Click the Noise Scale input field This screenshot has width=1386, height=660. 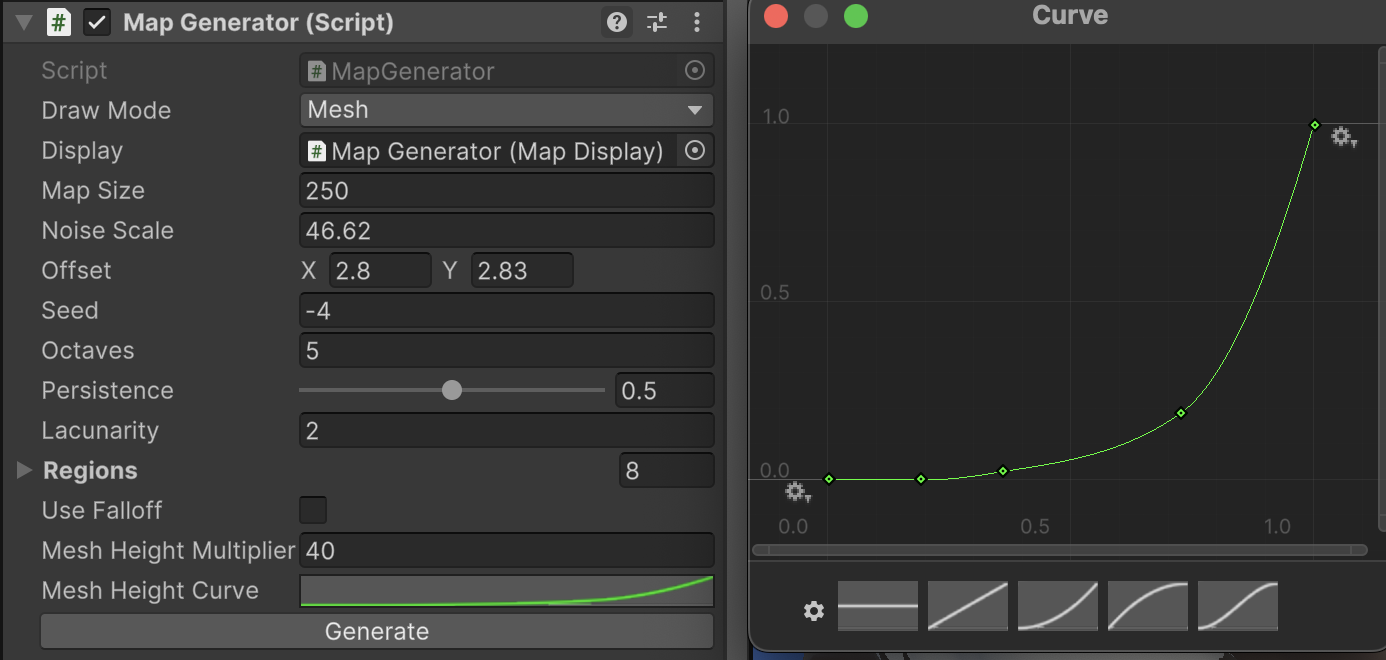pyautogui.click(x=506, y=231)
